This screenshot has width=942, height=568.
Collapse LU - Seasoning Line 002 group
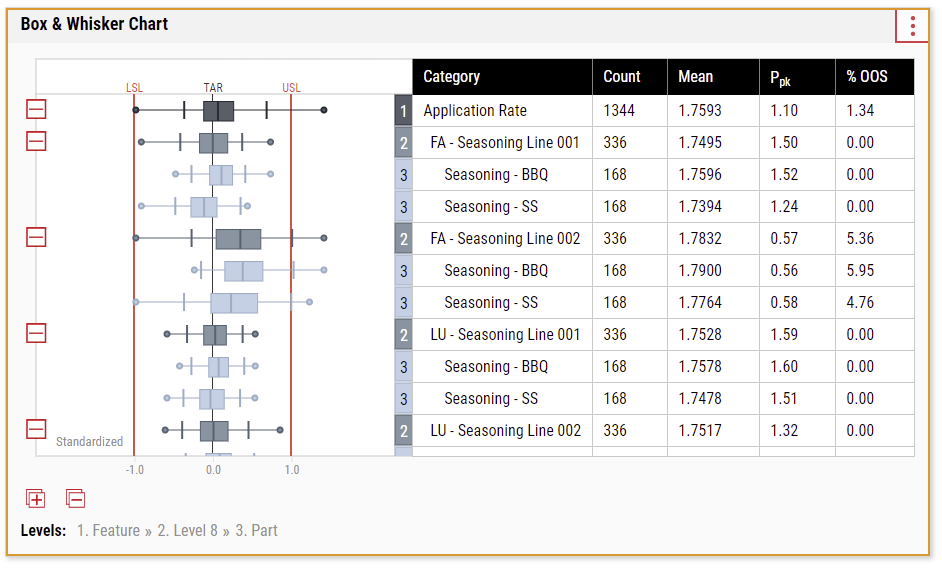point(36,429)
